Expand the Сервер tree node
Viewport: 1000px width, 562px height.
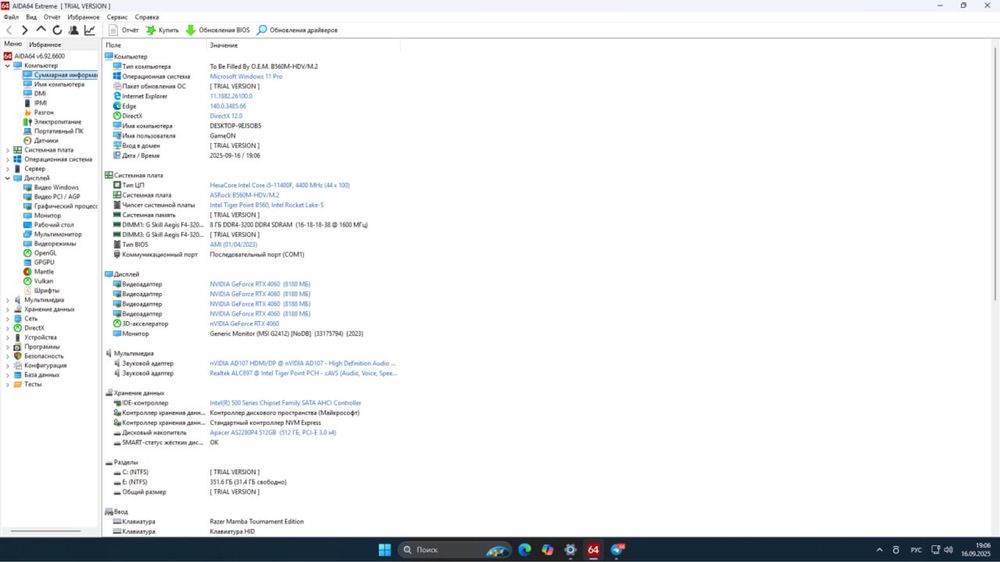click(x=8, y=169)
